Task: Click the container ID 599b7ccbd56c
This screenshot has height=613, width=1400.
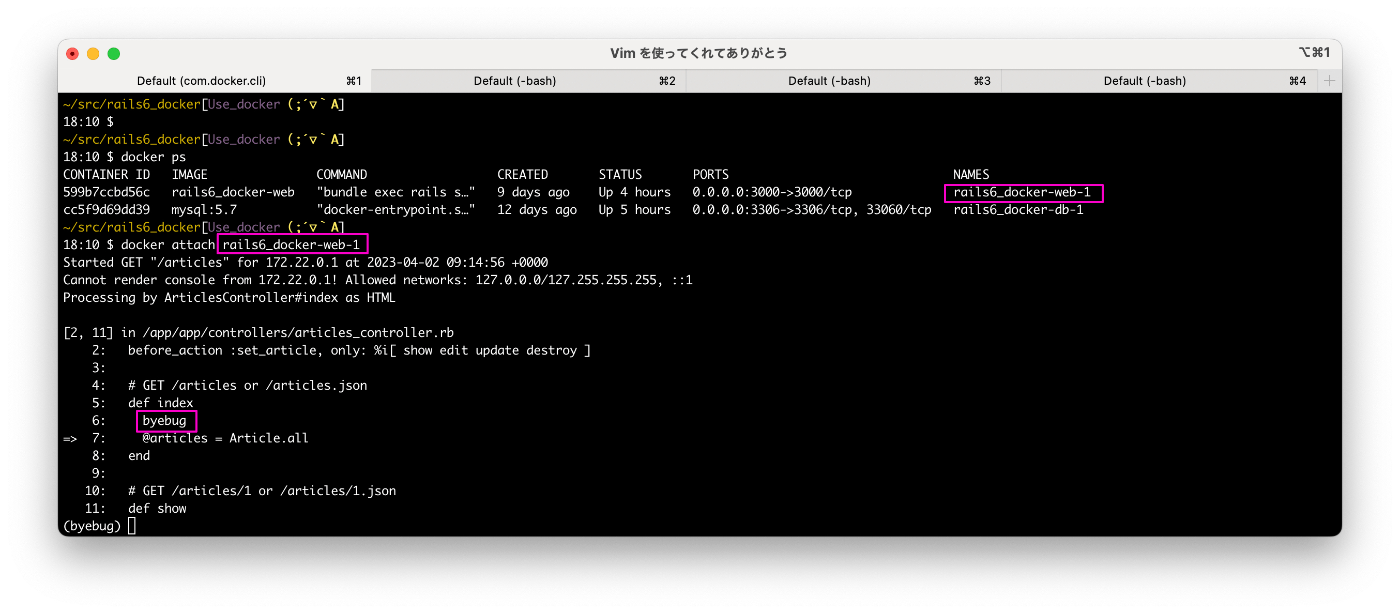Action: click(106, 191)
